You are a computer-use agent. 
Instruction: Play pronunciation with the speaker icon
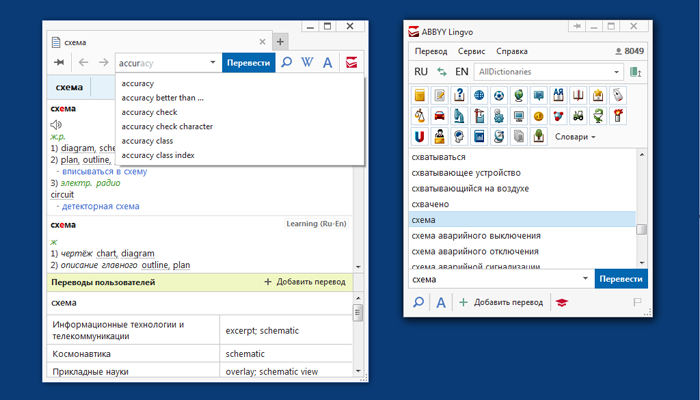pos(56,125)
